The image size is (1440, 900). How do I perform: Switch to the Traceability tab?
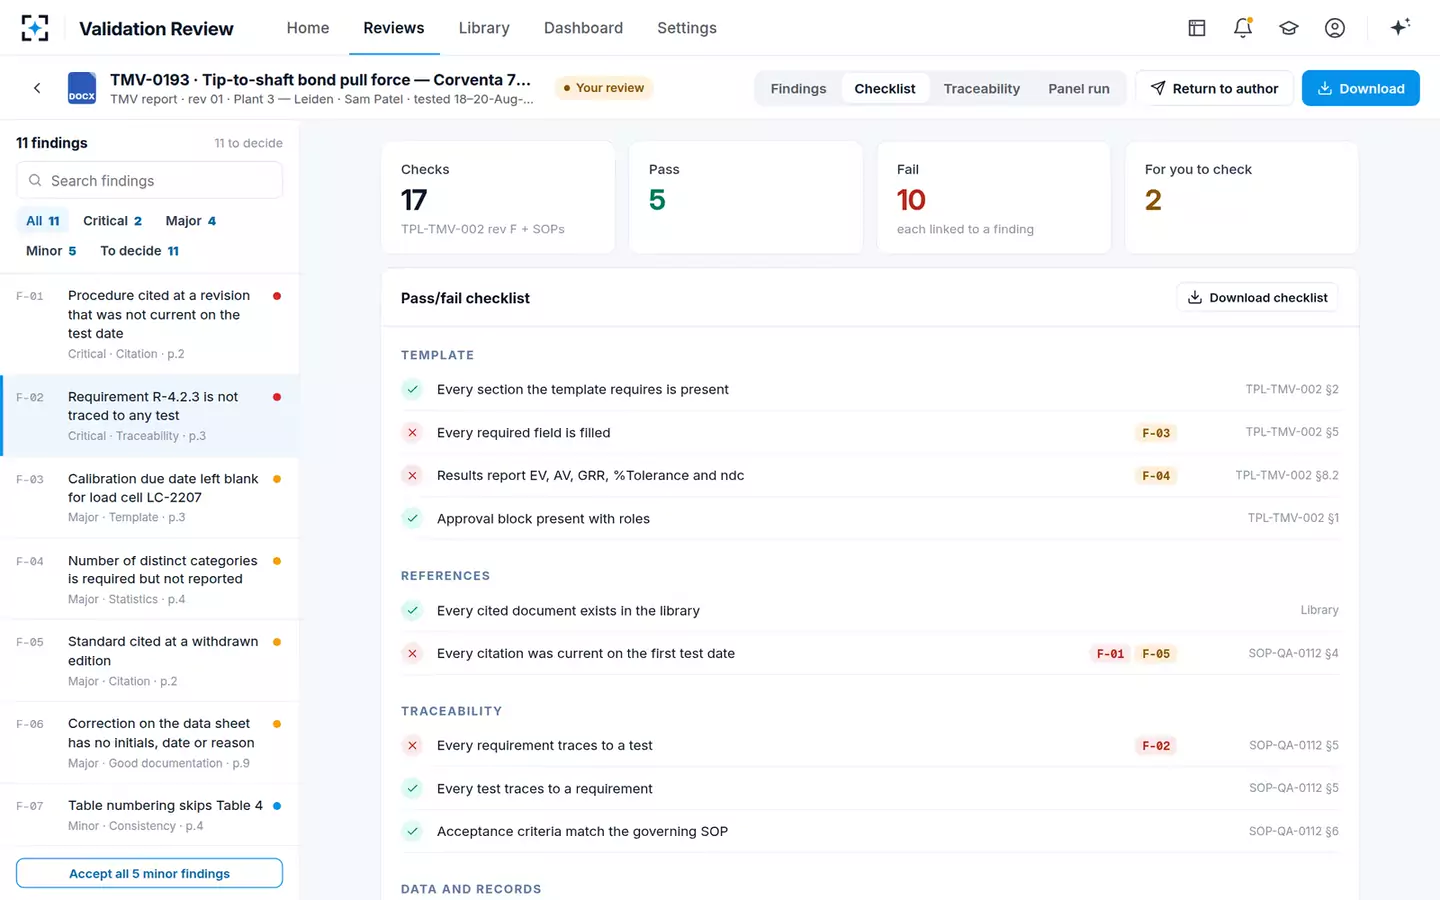coord(982,89)
